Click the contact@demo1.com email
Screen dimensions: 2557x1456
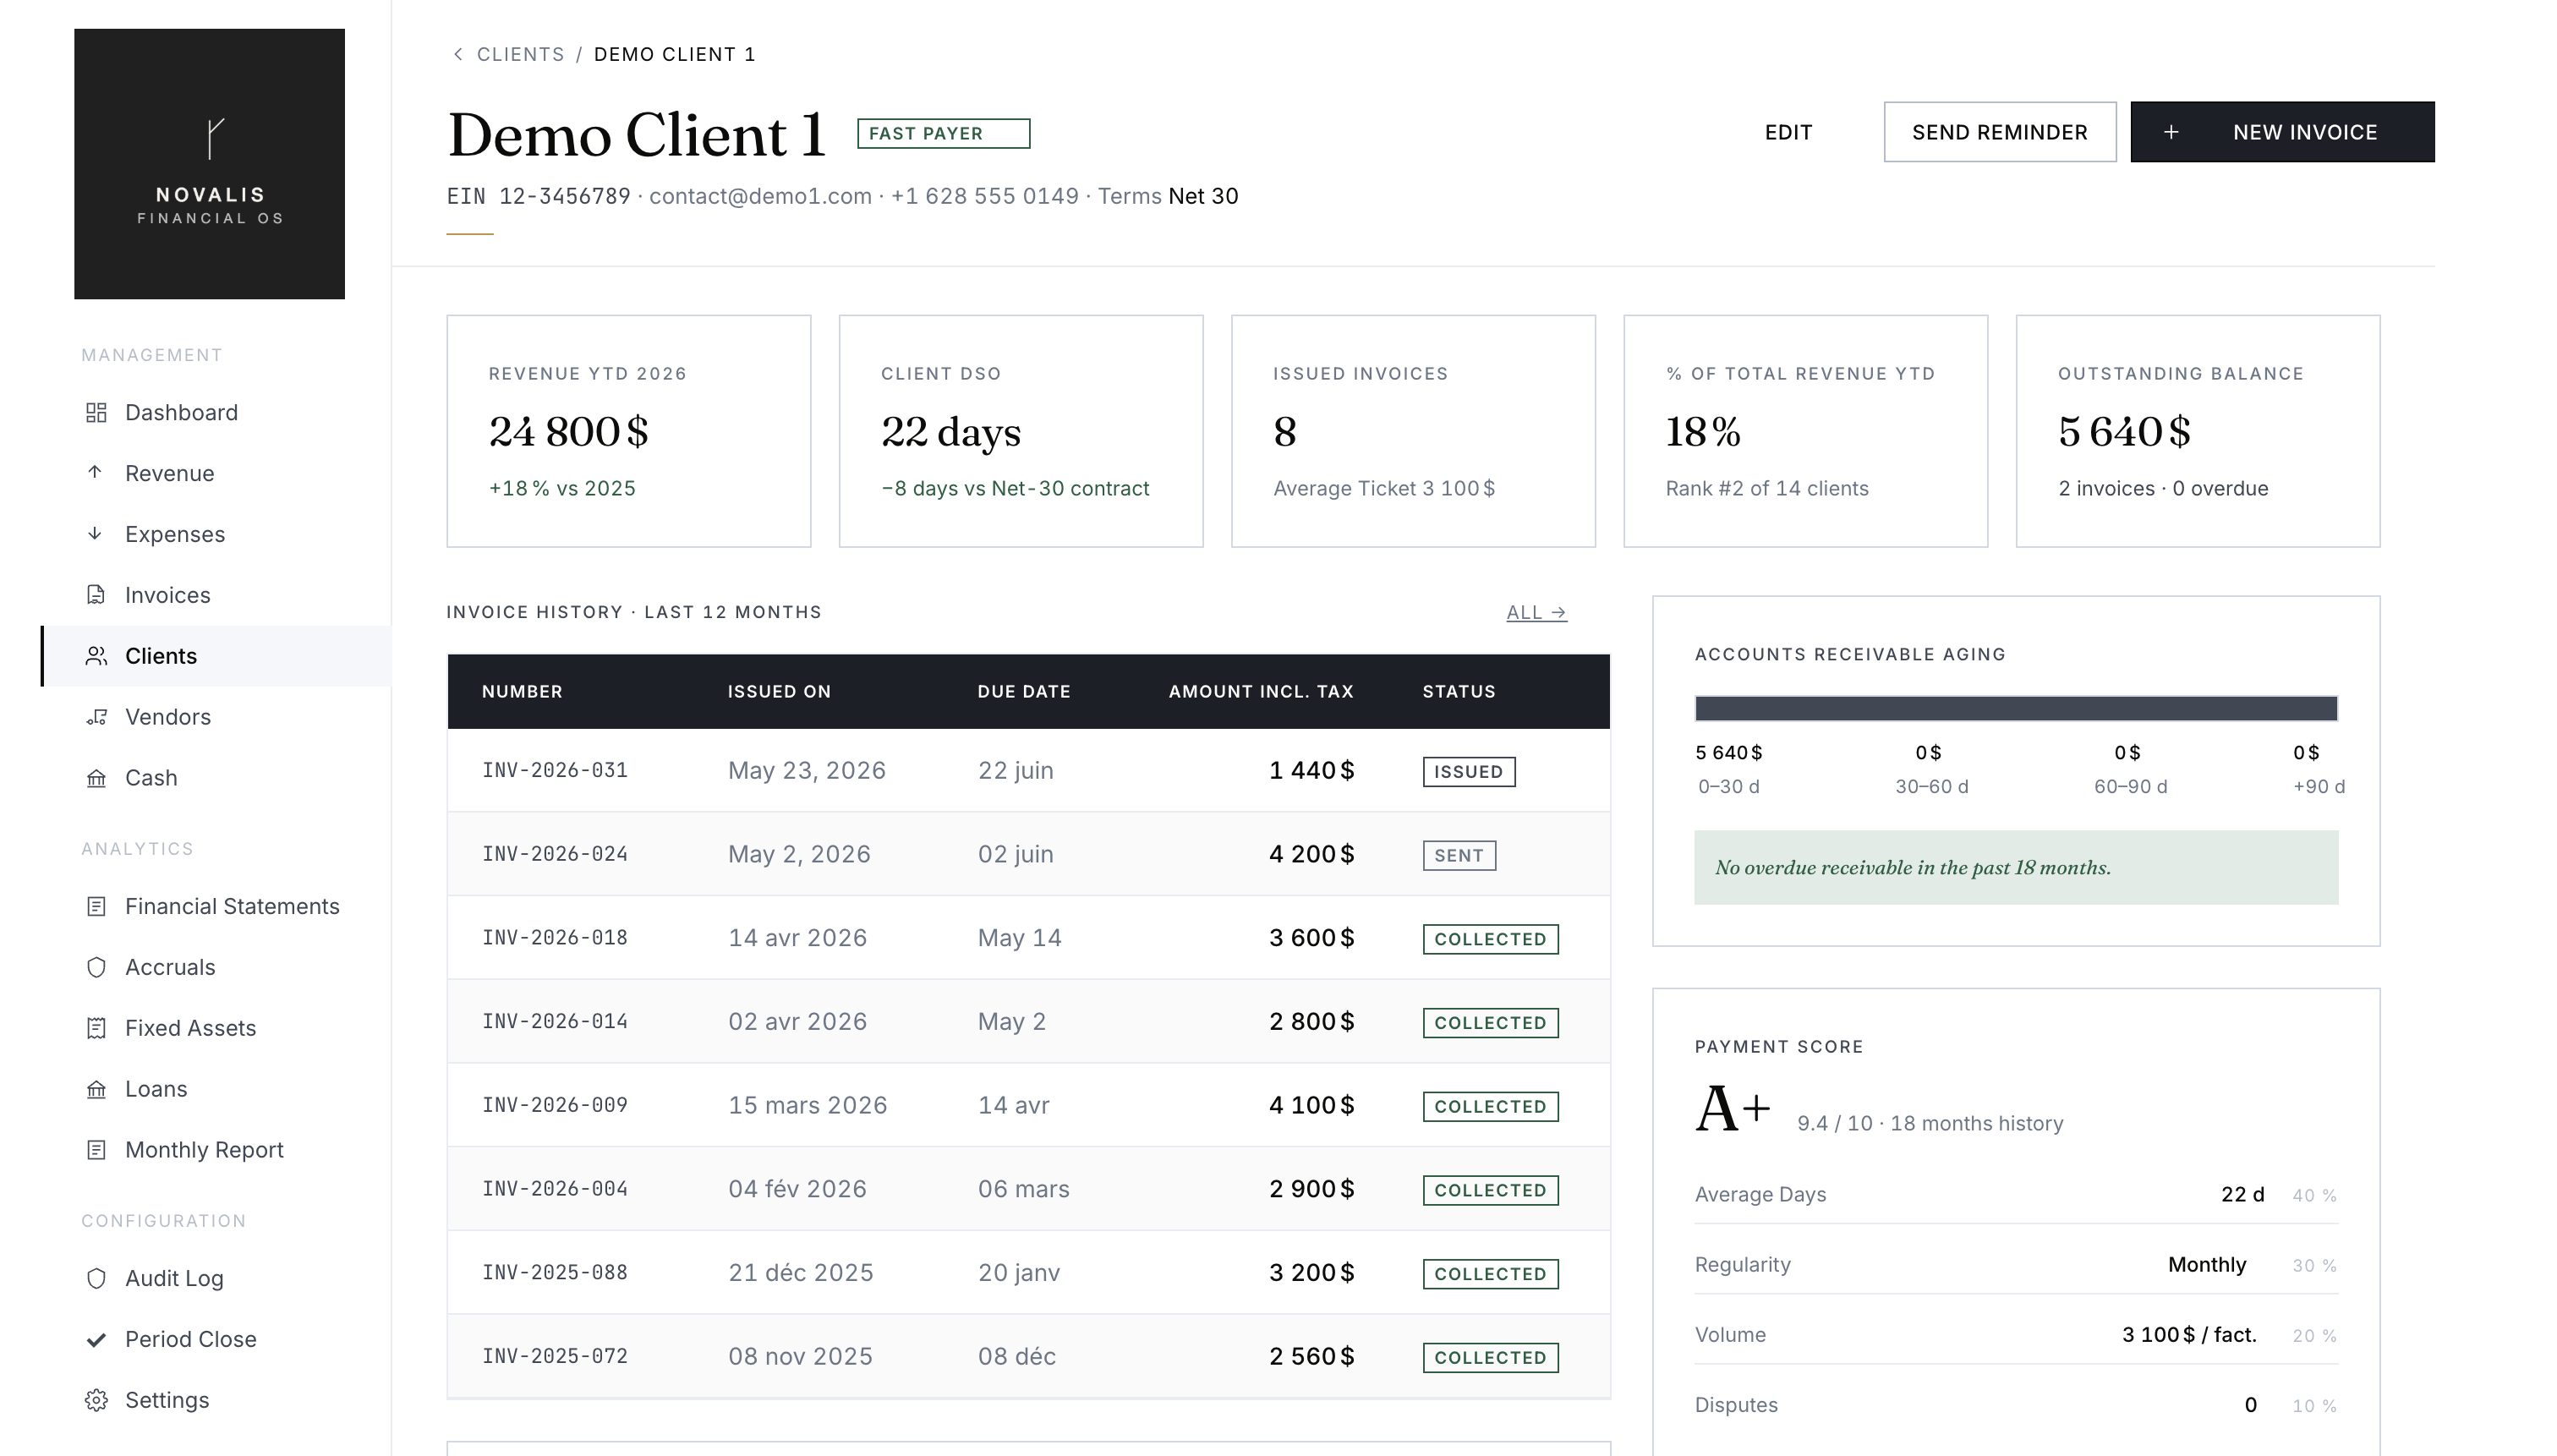pyautogui.click(x=760, y=196)
